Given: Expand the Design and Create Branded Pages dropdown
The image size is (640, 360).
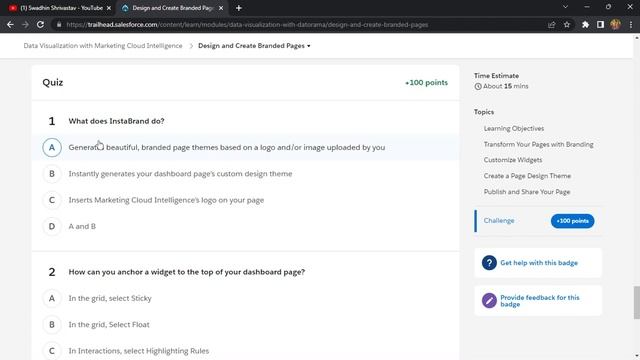Looking at the screenshot, I should [254, 46].
